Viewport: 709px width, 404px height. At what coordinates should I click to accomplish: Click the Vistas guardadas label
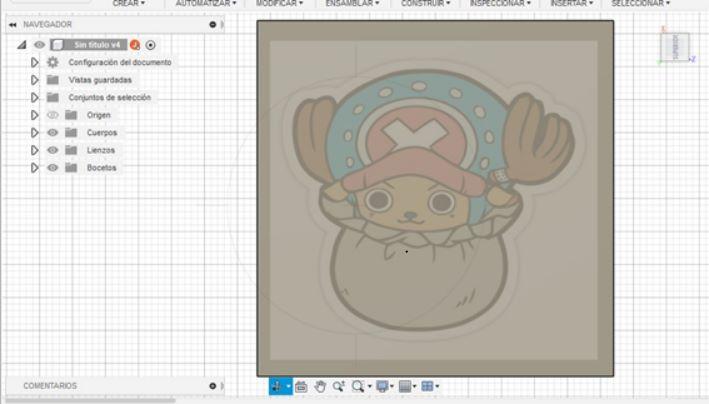click(100, 80)
